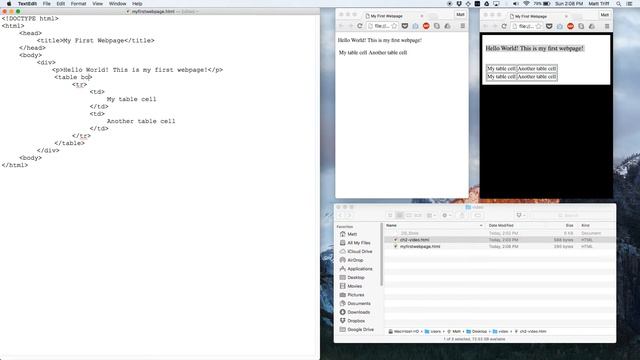The image size is (640, 360).
Task: Click the Matt profile button in right browser
Action: click(604, 15)
